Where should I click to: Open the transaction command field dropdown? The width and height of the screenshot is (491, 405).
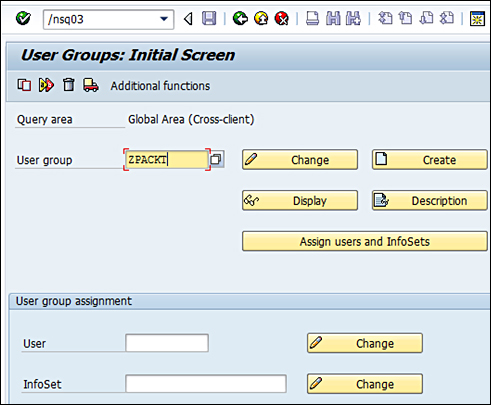pos(164,19)
